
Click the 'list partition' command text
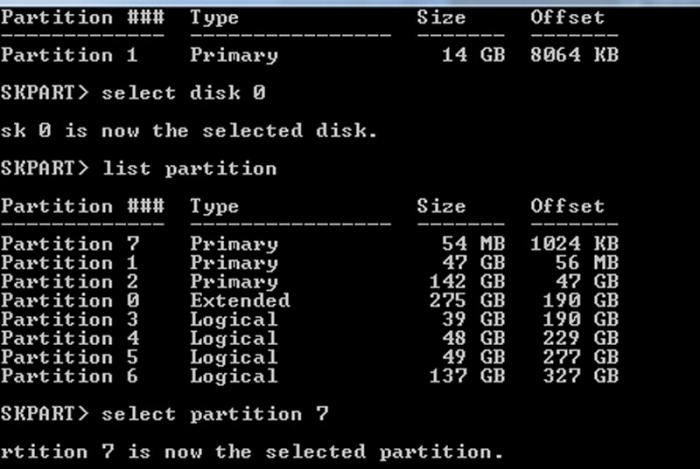189,168
